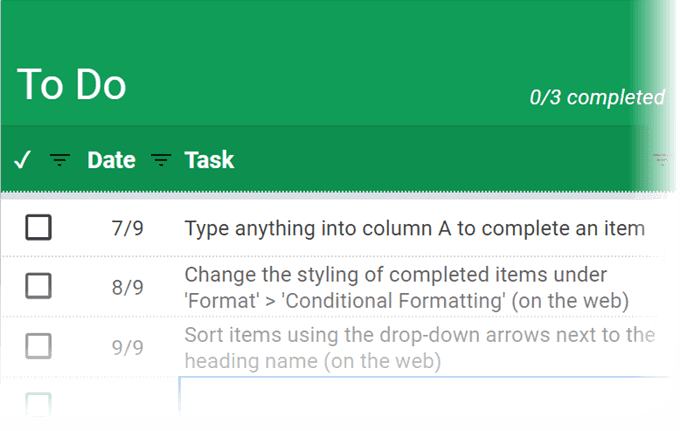Screen dimensions: 680x431
Task: Select the Date column header
Action: pyautogui.click(x=111, y=160)
